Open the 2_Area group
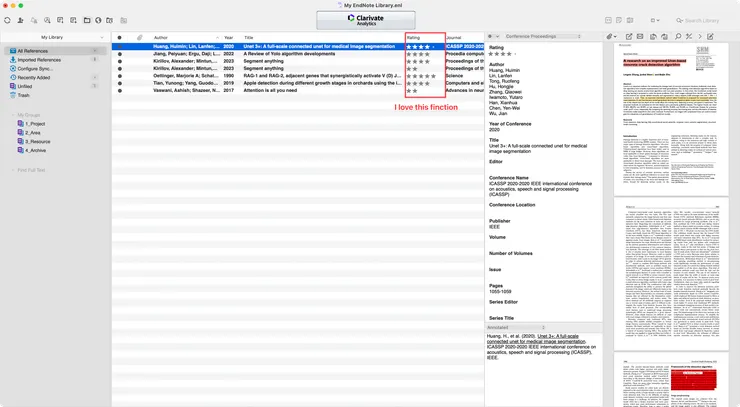 pos(33,133)
